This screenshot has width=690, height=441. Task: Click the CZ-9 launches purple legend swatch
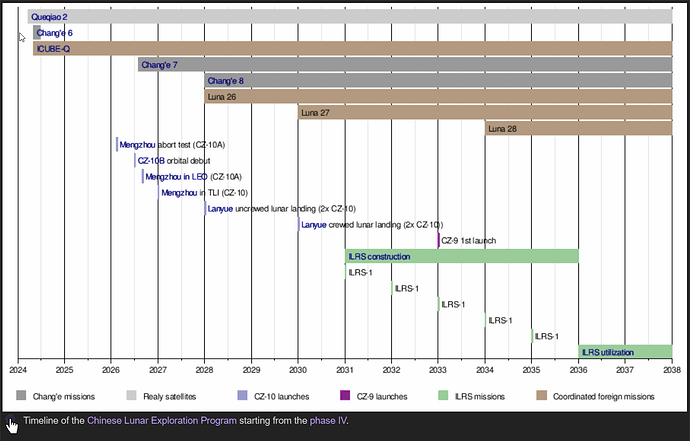[x=345, y=395]
